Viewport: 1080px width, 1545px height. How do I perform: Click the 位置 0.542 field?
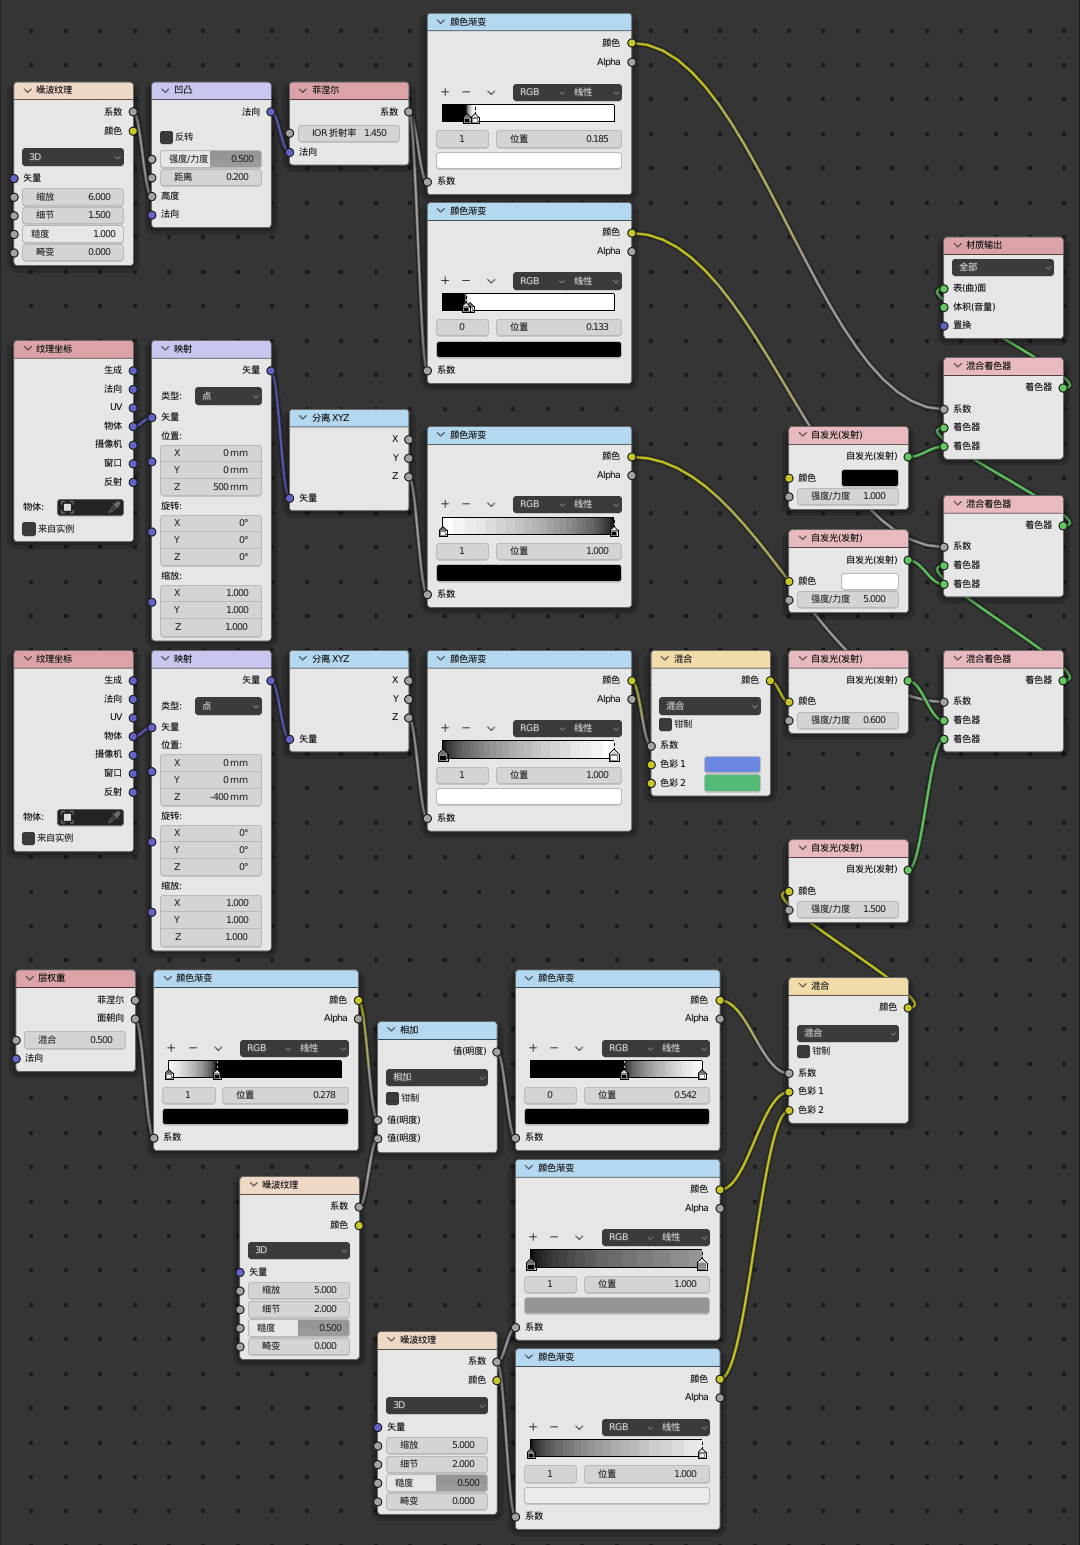pos(647,1095)
